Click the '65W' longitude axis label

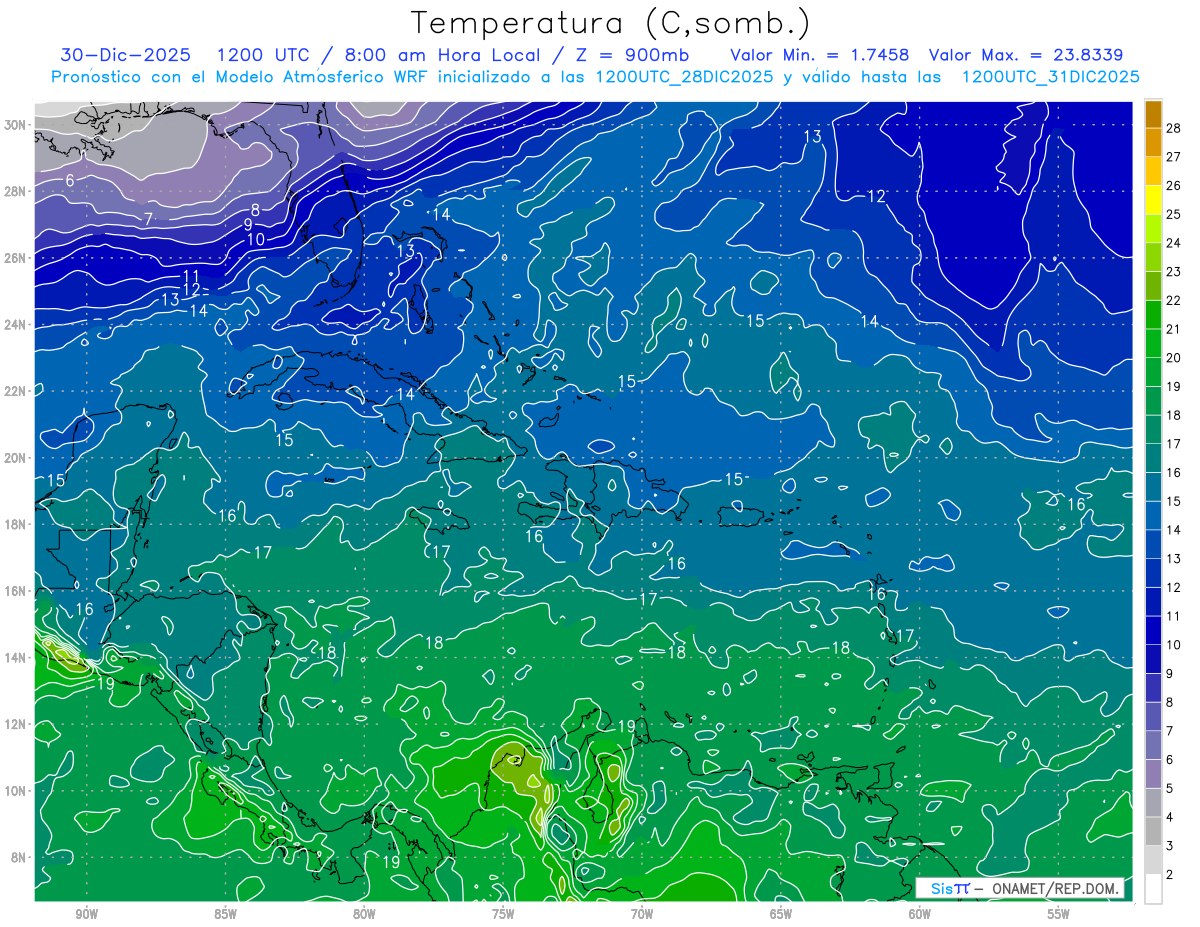point(781,914)
